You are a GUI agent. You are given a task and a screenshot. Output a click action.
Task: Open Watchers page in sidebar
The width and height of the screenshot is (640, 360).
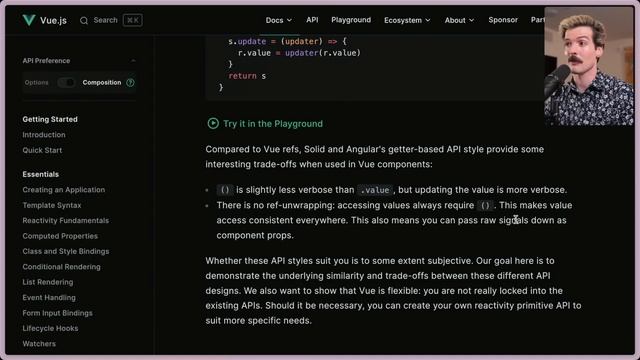pyautogui.click(x=39, y=344)
